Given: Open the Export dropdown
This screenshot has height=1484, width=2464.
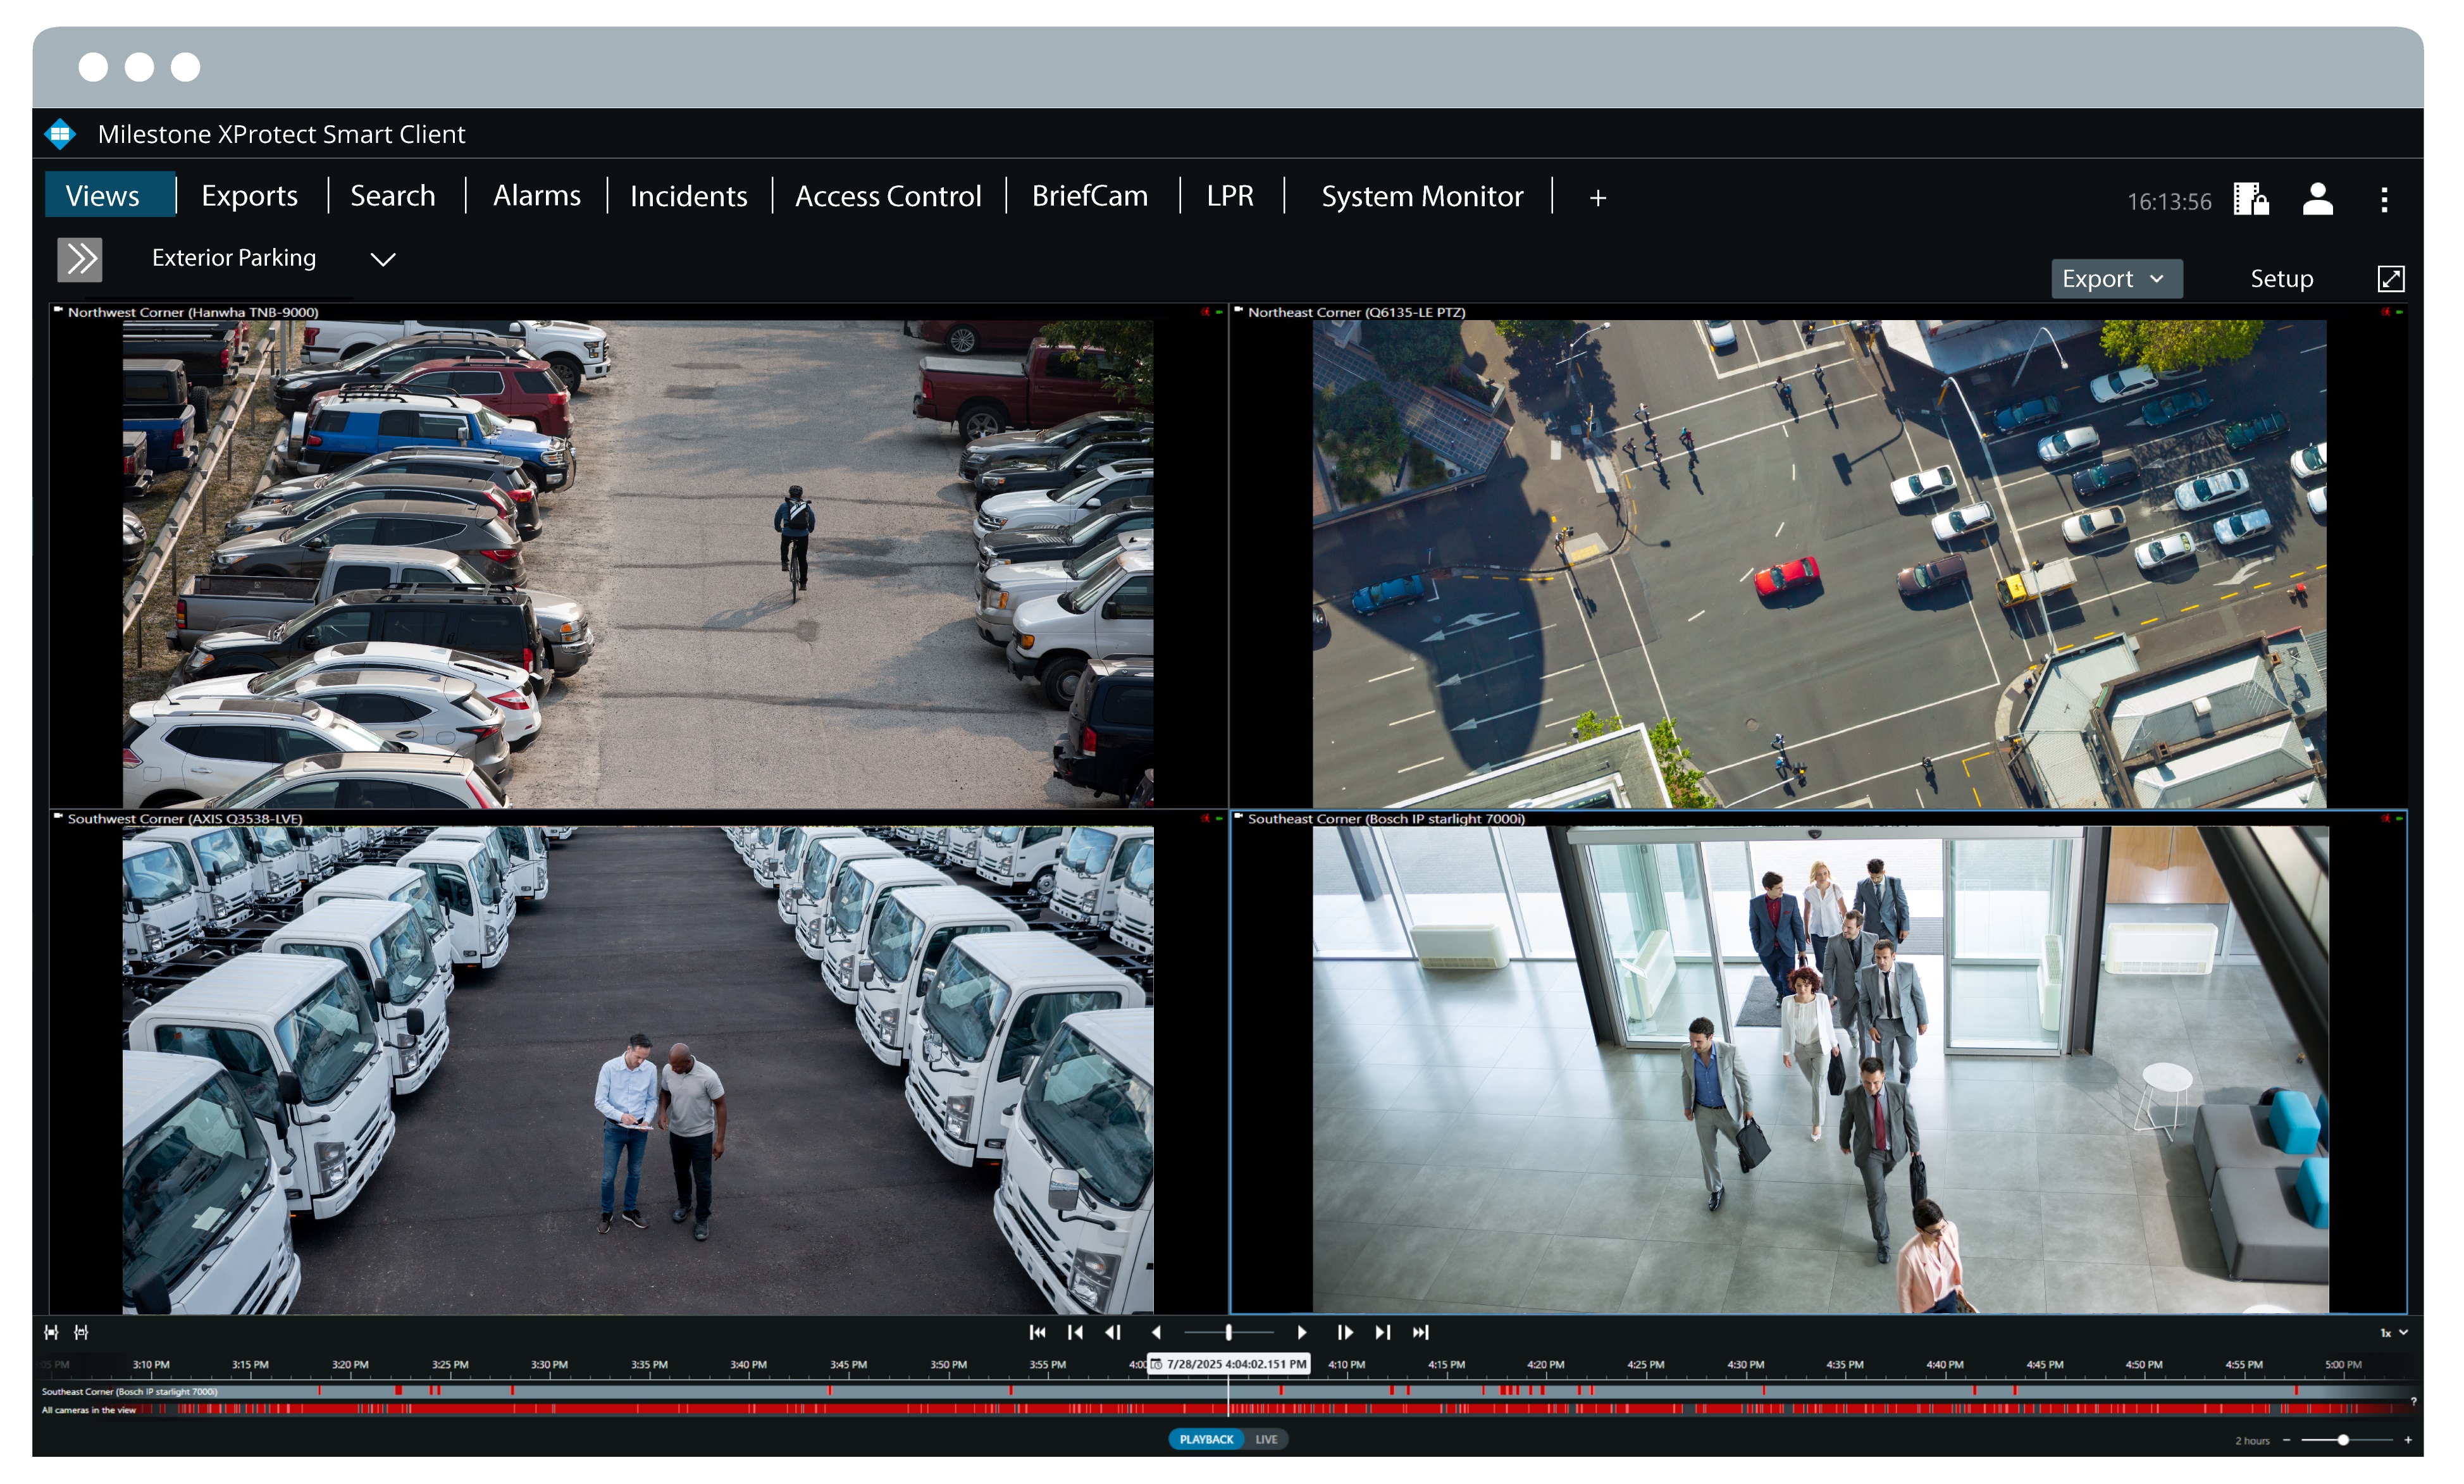Looking at the screenshot, I should point(2116,279).
